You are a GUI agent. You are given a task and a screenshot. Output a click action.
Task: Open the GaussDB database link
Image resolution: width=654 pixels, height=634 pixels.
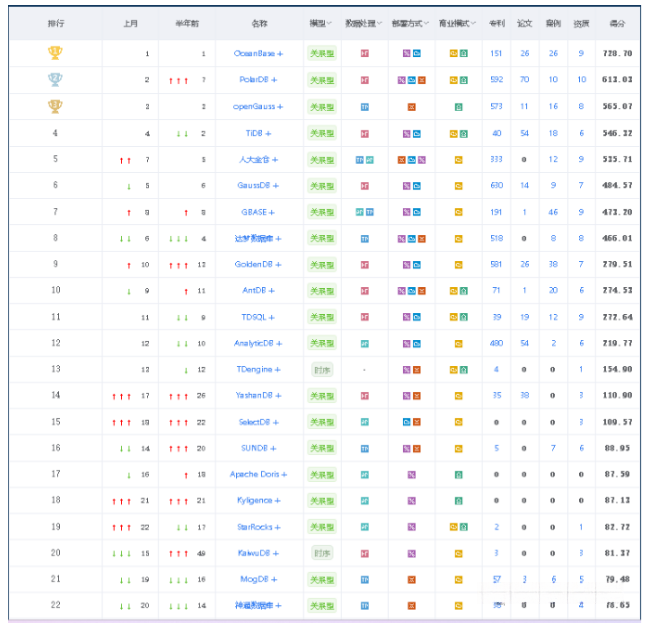click(x=258, y=185)
